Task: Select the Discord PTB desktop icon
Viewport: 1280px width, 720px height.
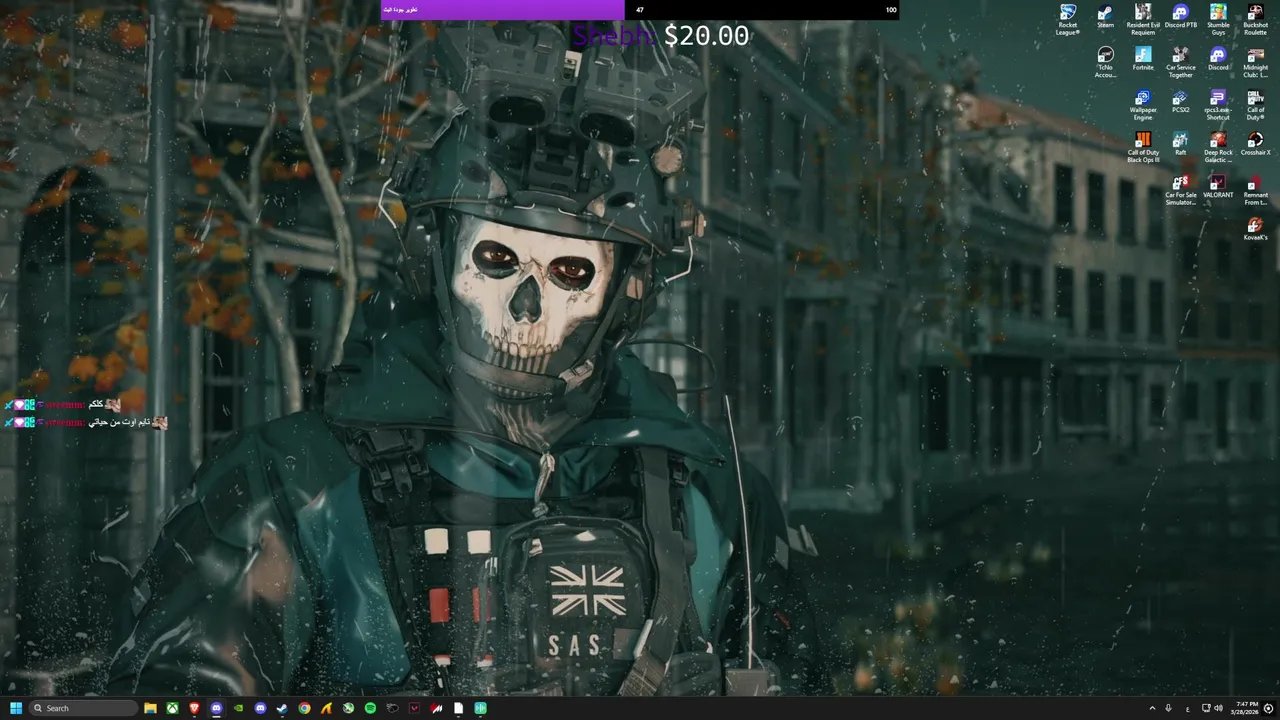Action: [1180, 16]
